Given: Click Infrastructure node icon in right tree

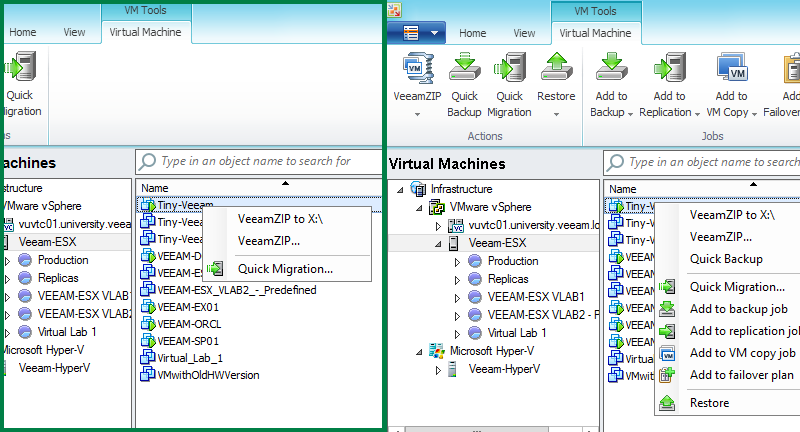Looking at the screenshot, I should [x=418, y=189].
